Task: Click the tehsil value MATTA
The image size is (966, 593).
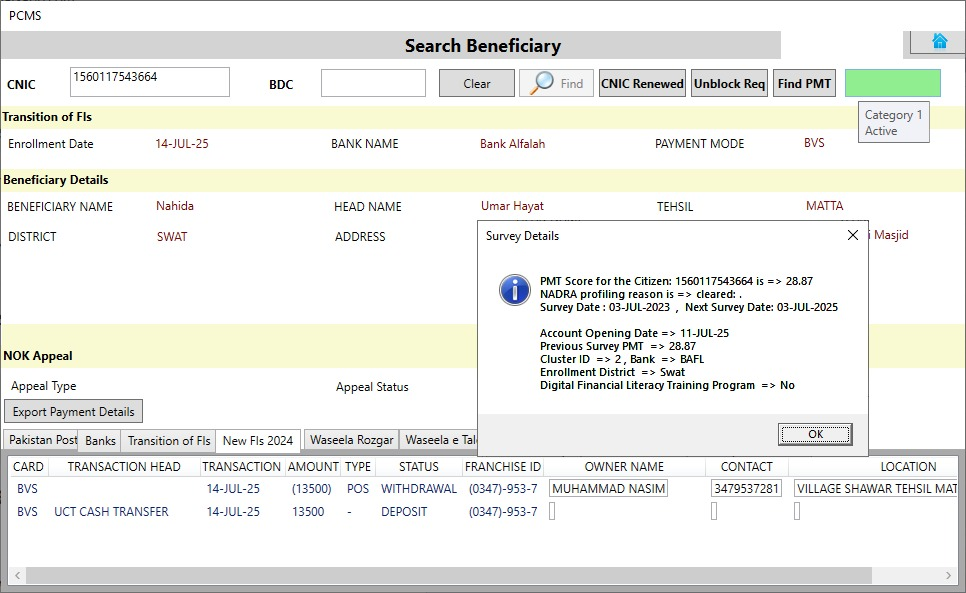Action: [x=824, y=206]
